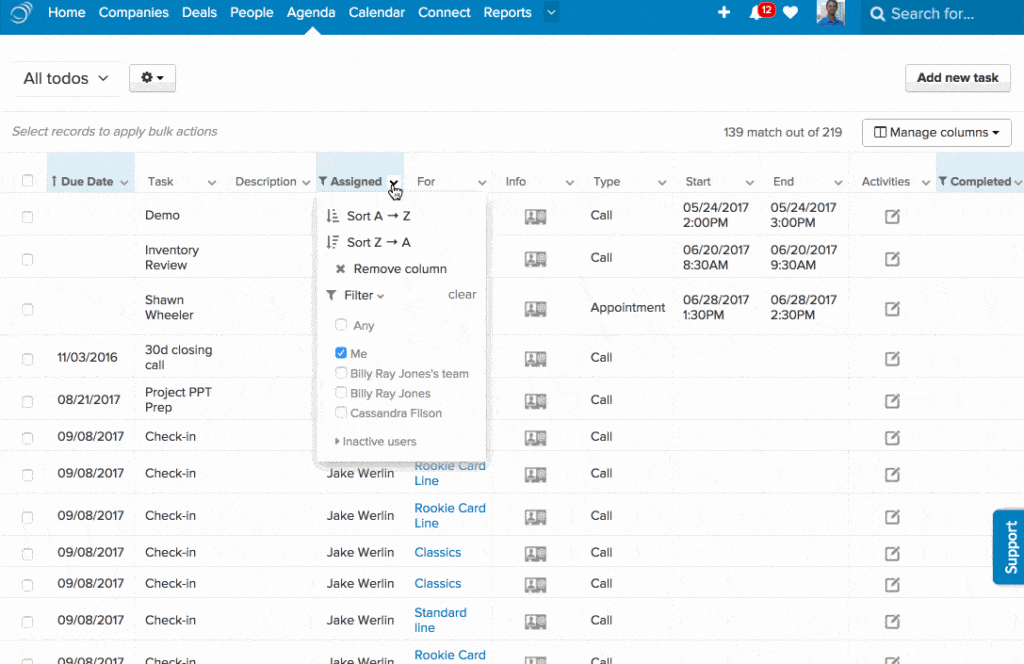
Task: Open the Manage columns dropdown
Action: (936, 132)
